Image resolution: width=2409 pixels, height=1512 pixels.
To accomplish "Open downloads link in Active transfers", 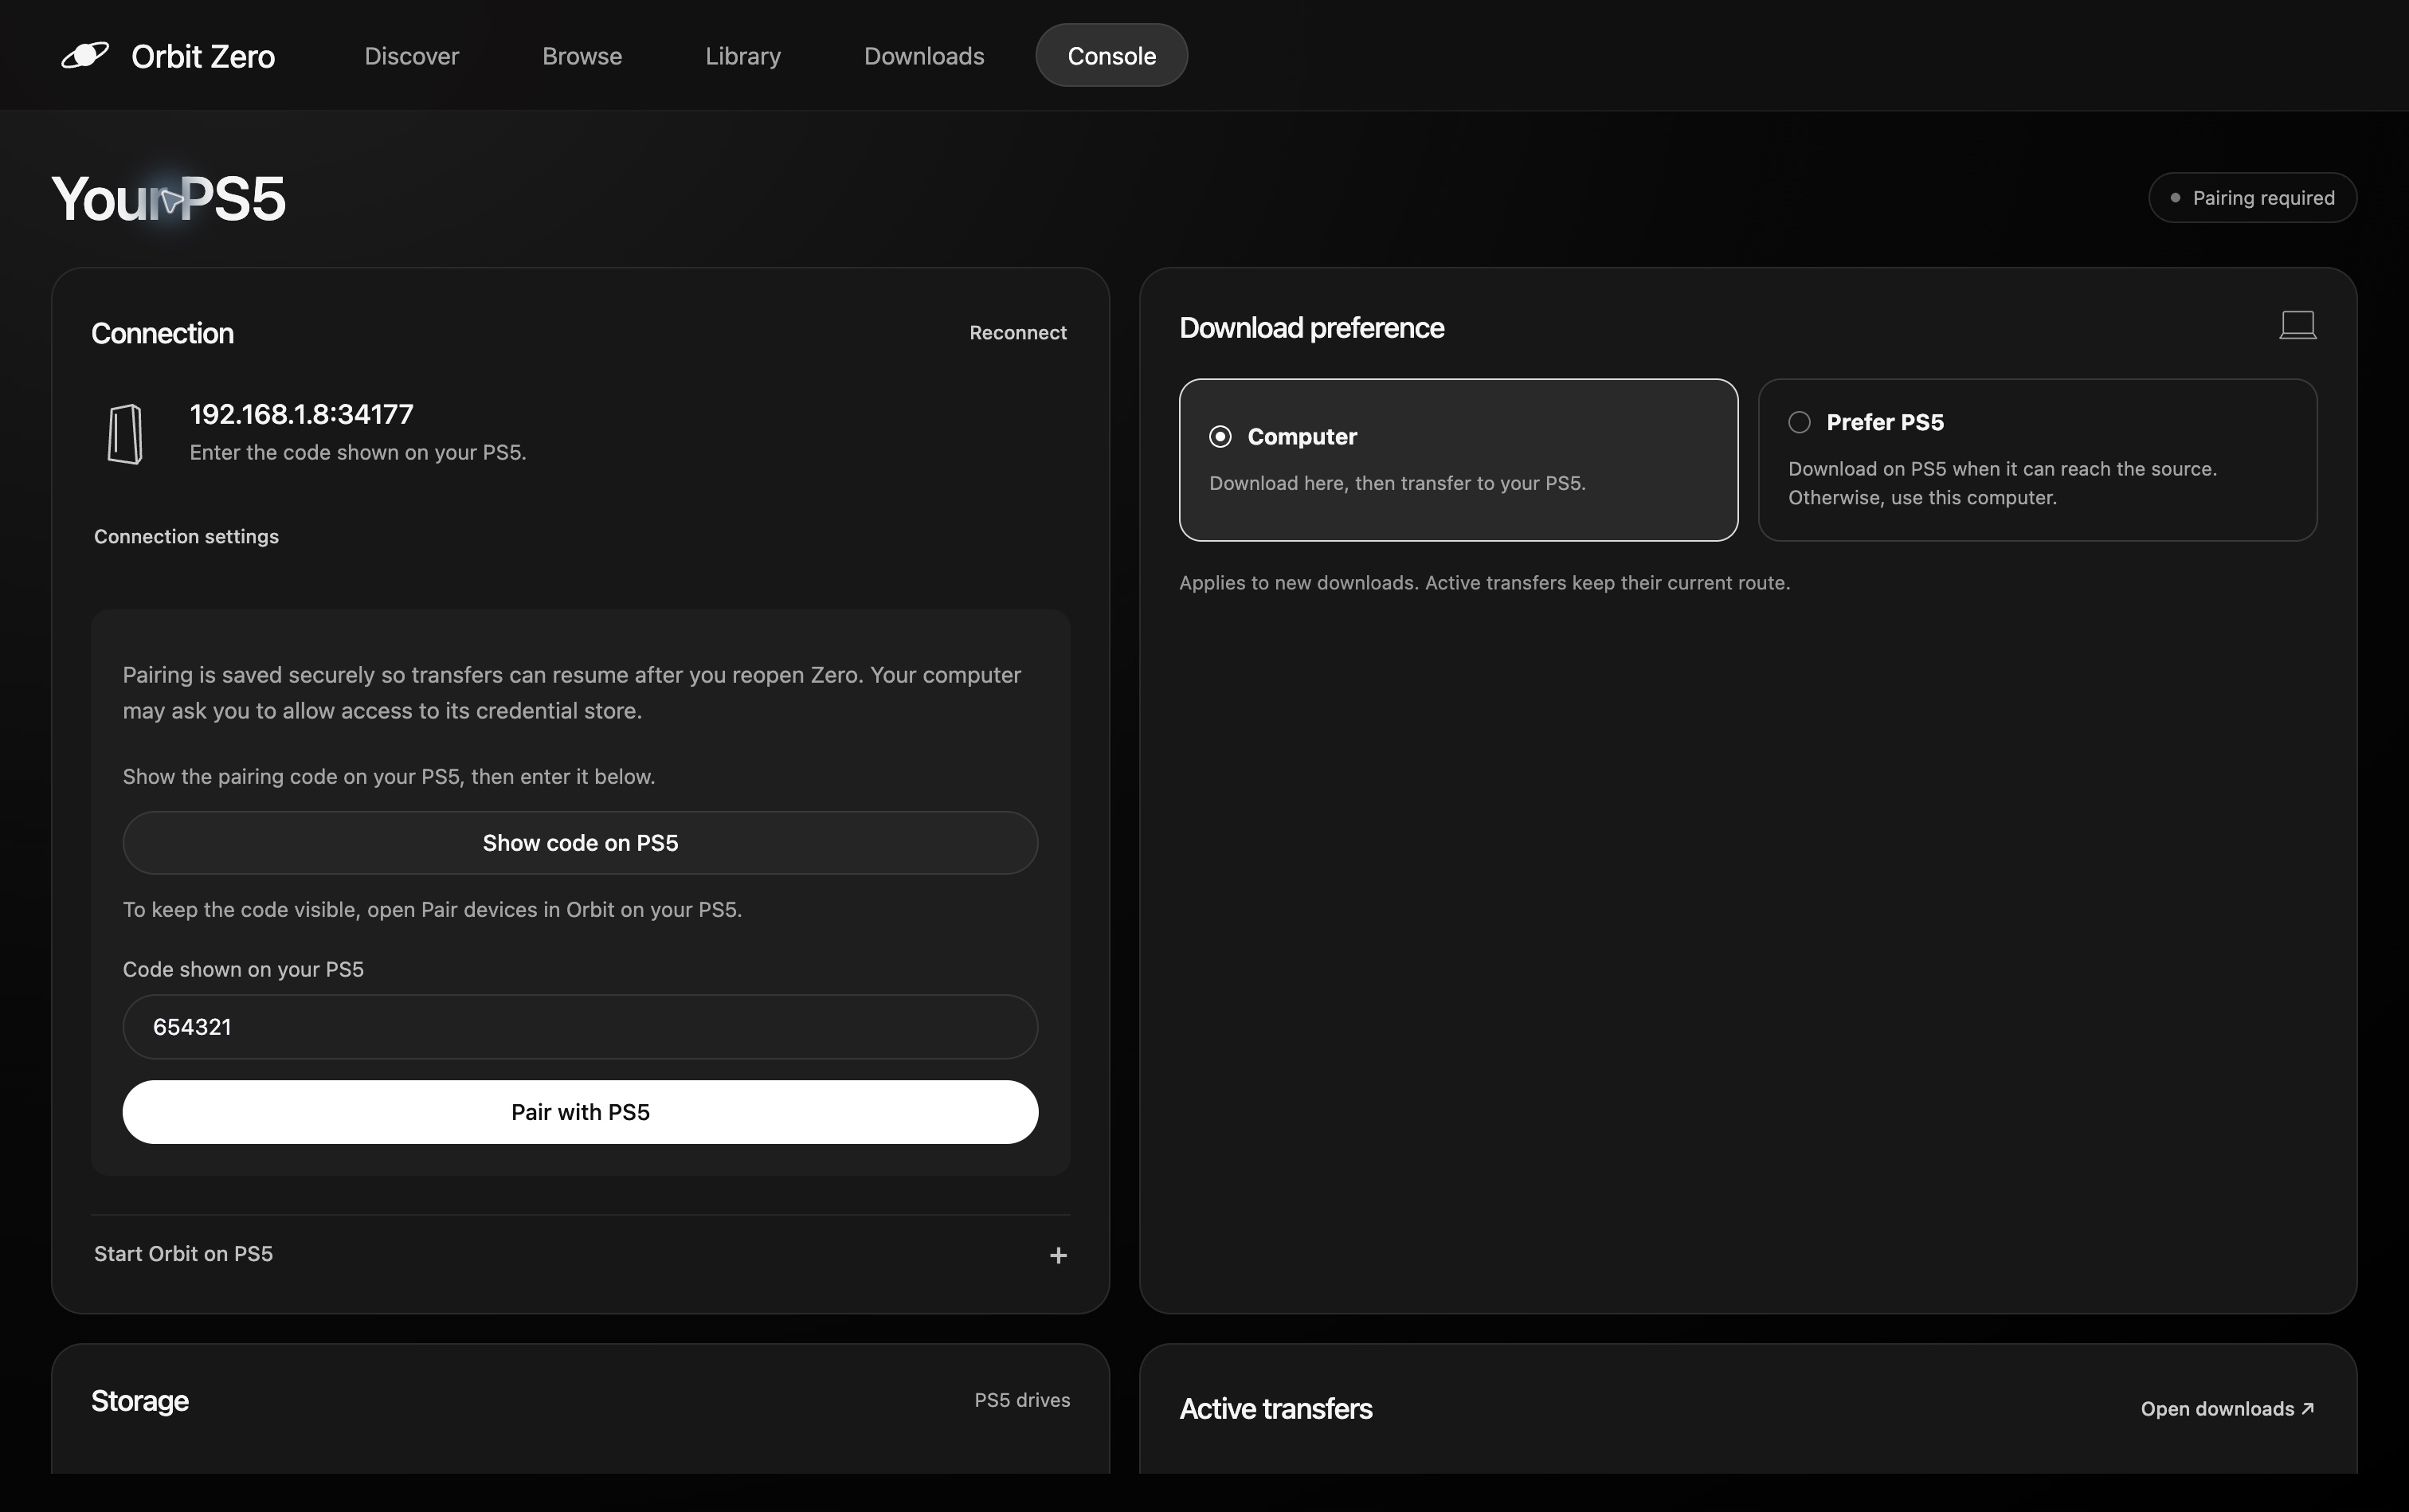I will tap(2227, 1409).
